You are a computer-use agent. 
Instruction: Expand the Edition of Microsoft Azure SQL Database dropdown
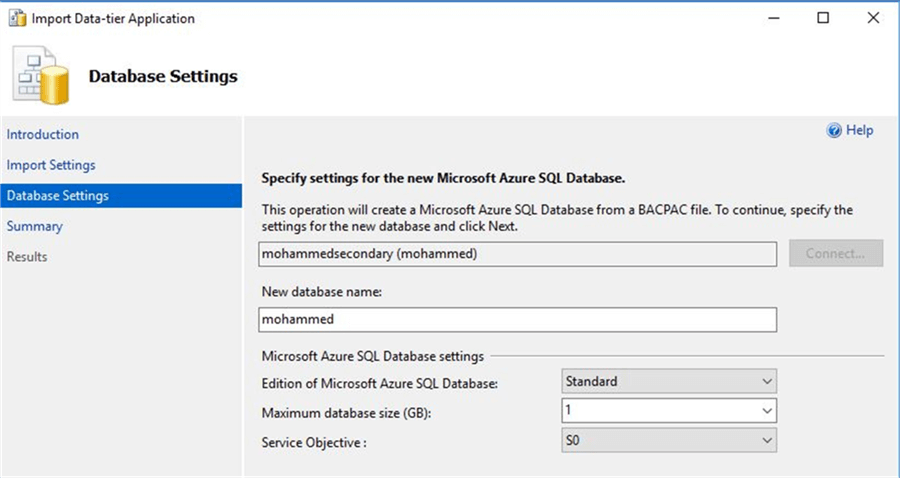click(x=668, y=381)
